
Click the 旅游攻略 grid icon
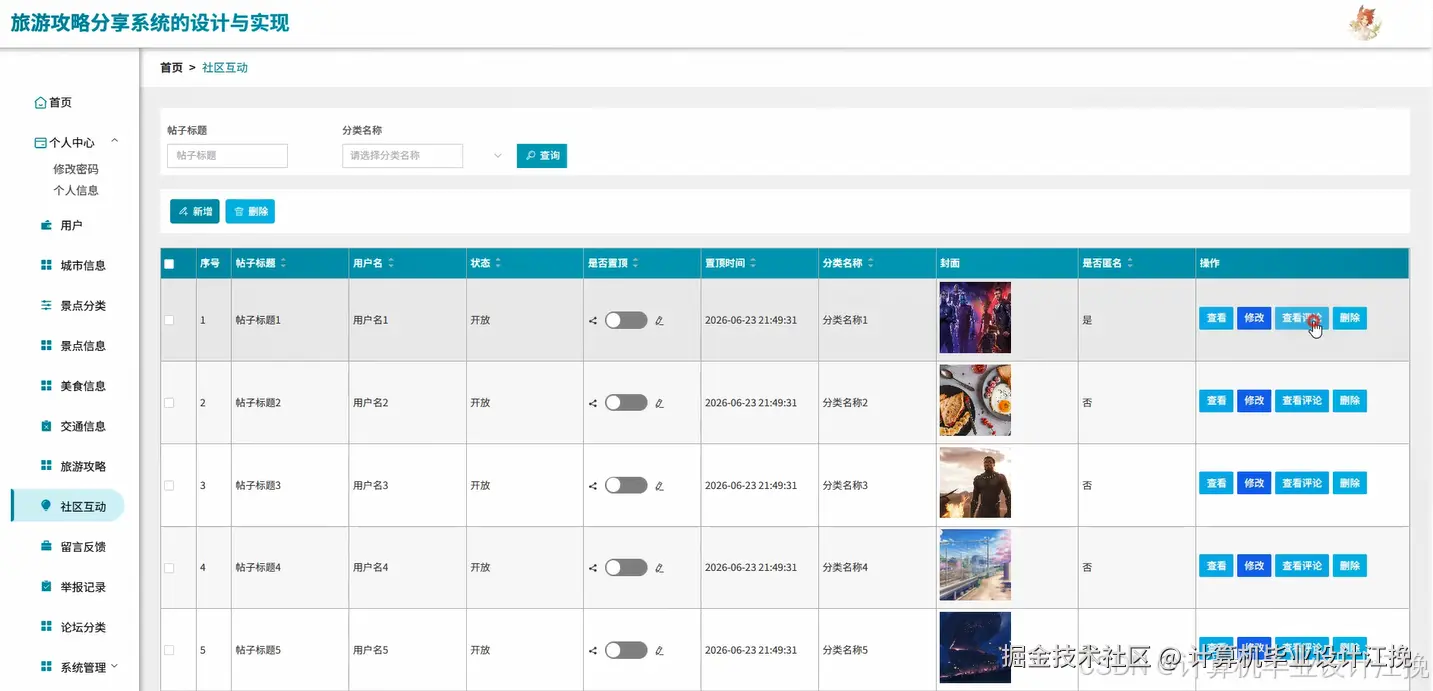click(46, 466)
